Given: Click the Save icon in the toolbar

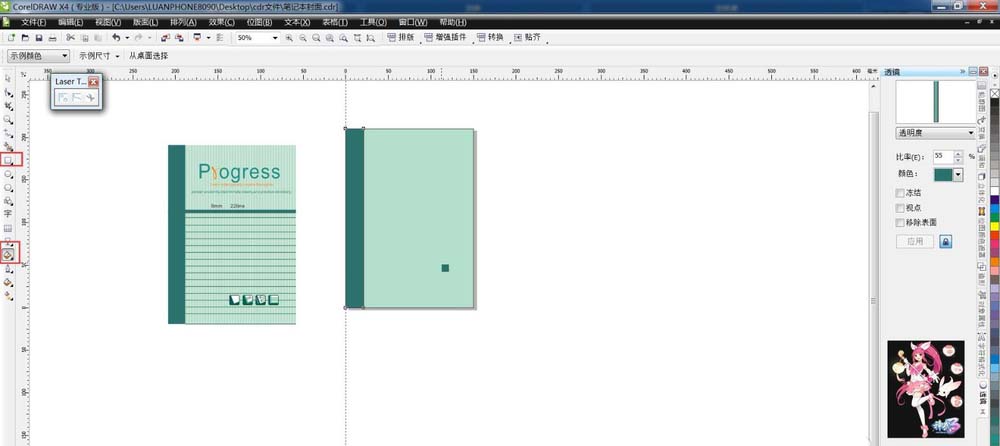Looking at the screenshot, I should click(x=38, y=38).
